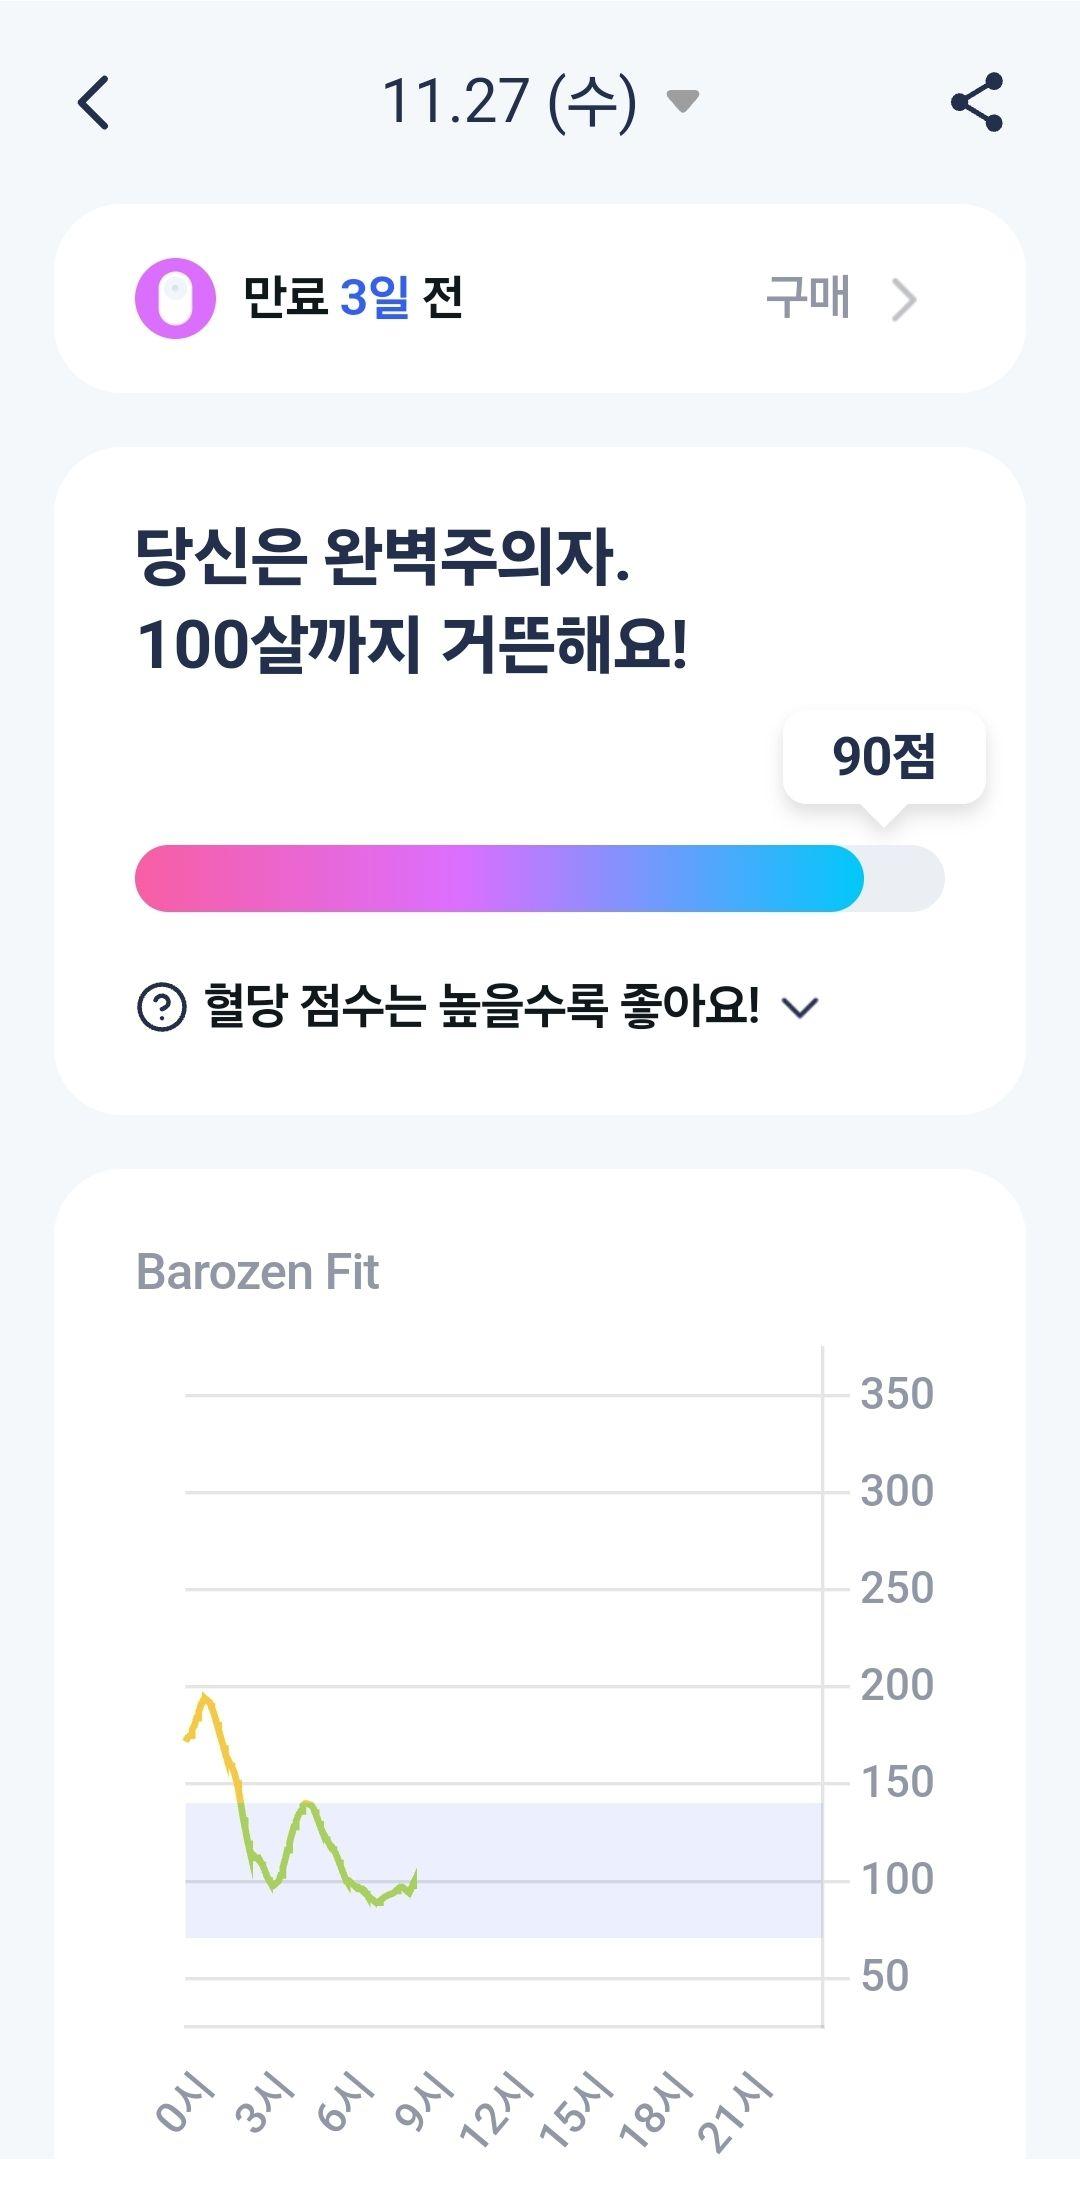
Task: Click the 90점 score bubble
Action: tap(884, 756)
